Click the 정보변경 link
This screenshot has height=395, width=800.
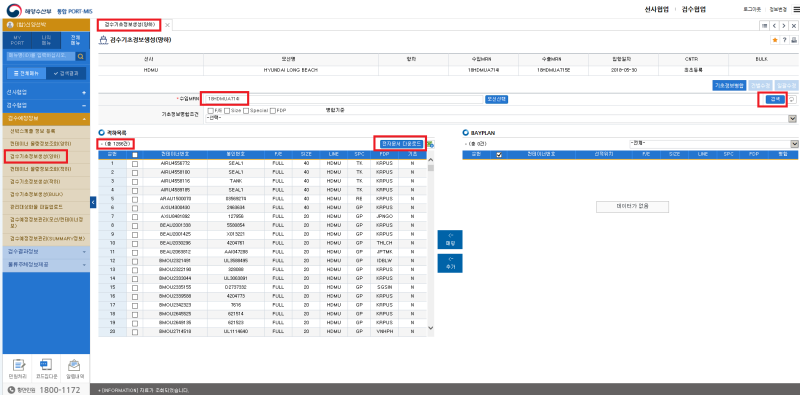tap(778, 10)
